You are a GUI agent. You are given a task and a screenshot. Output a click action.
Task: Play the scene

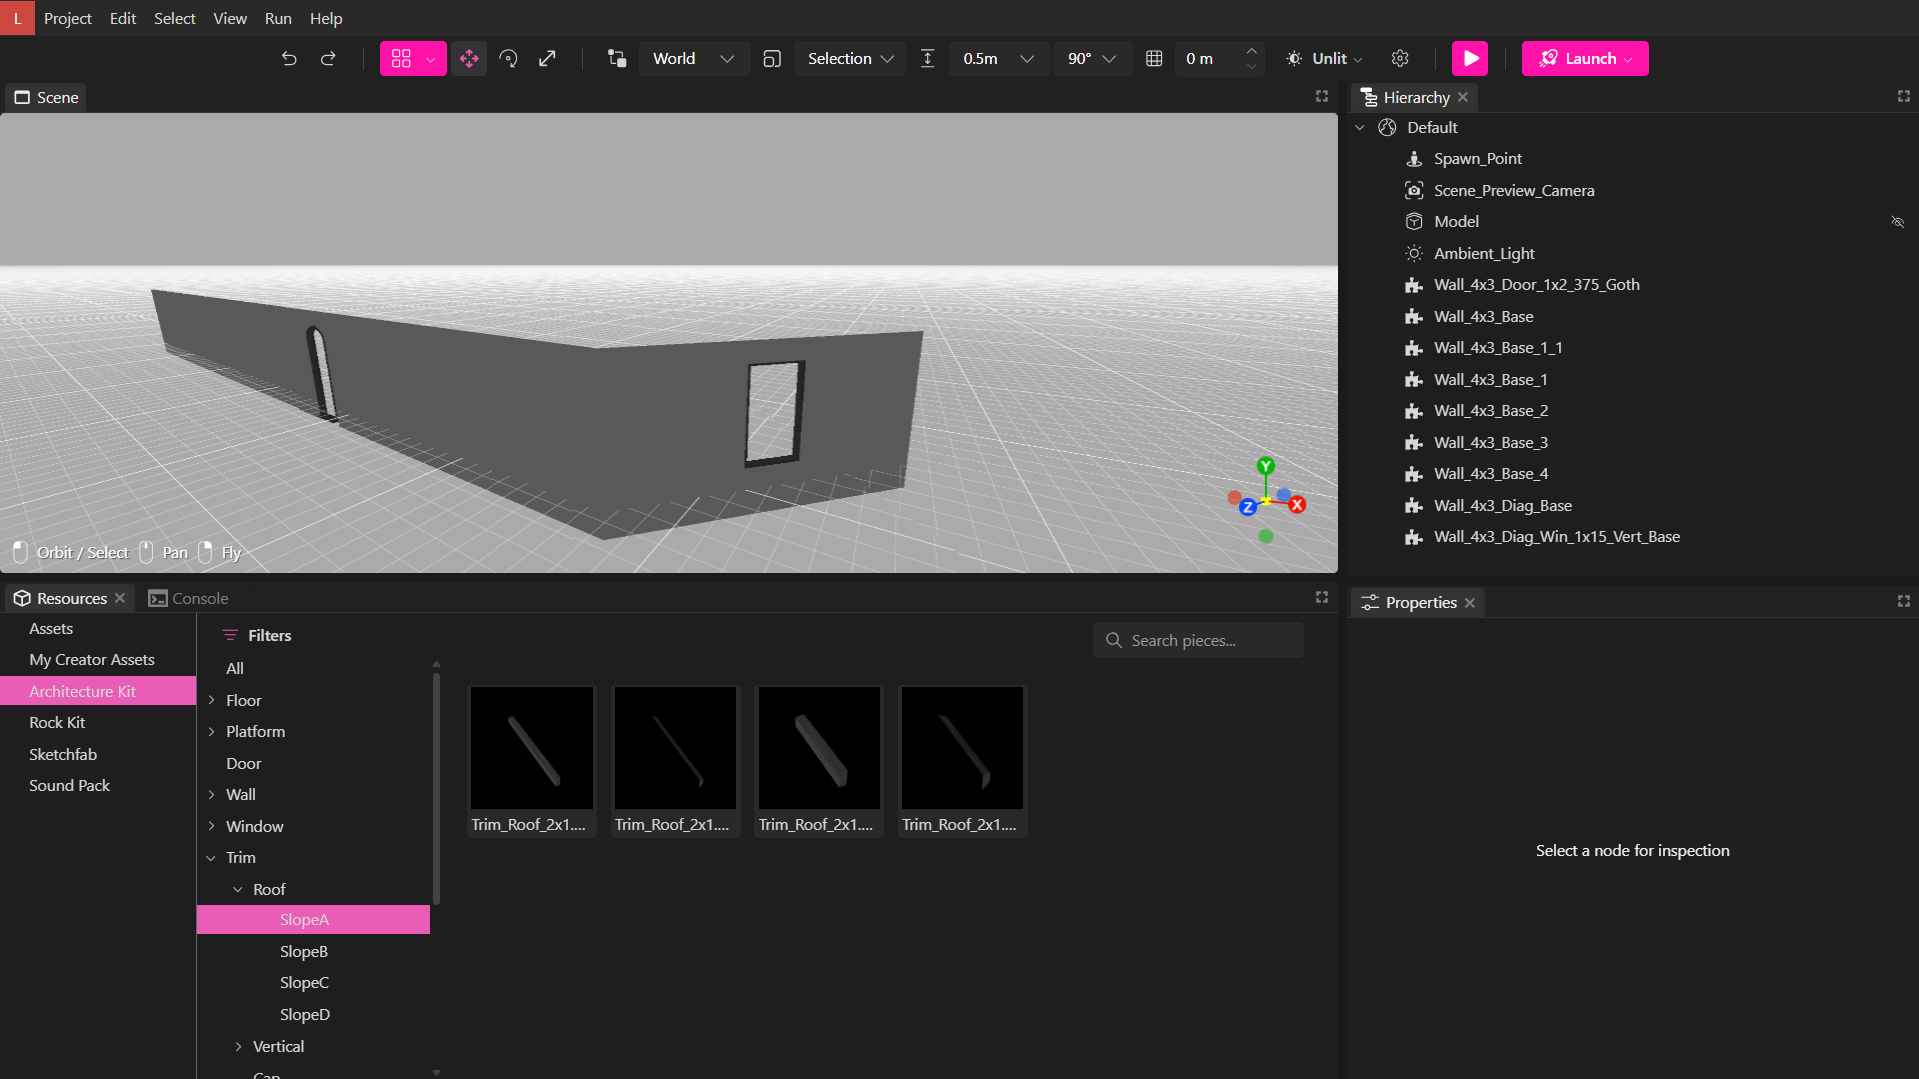click(1470, 59)
